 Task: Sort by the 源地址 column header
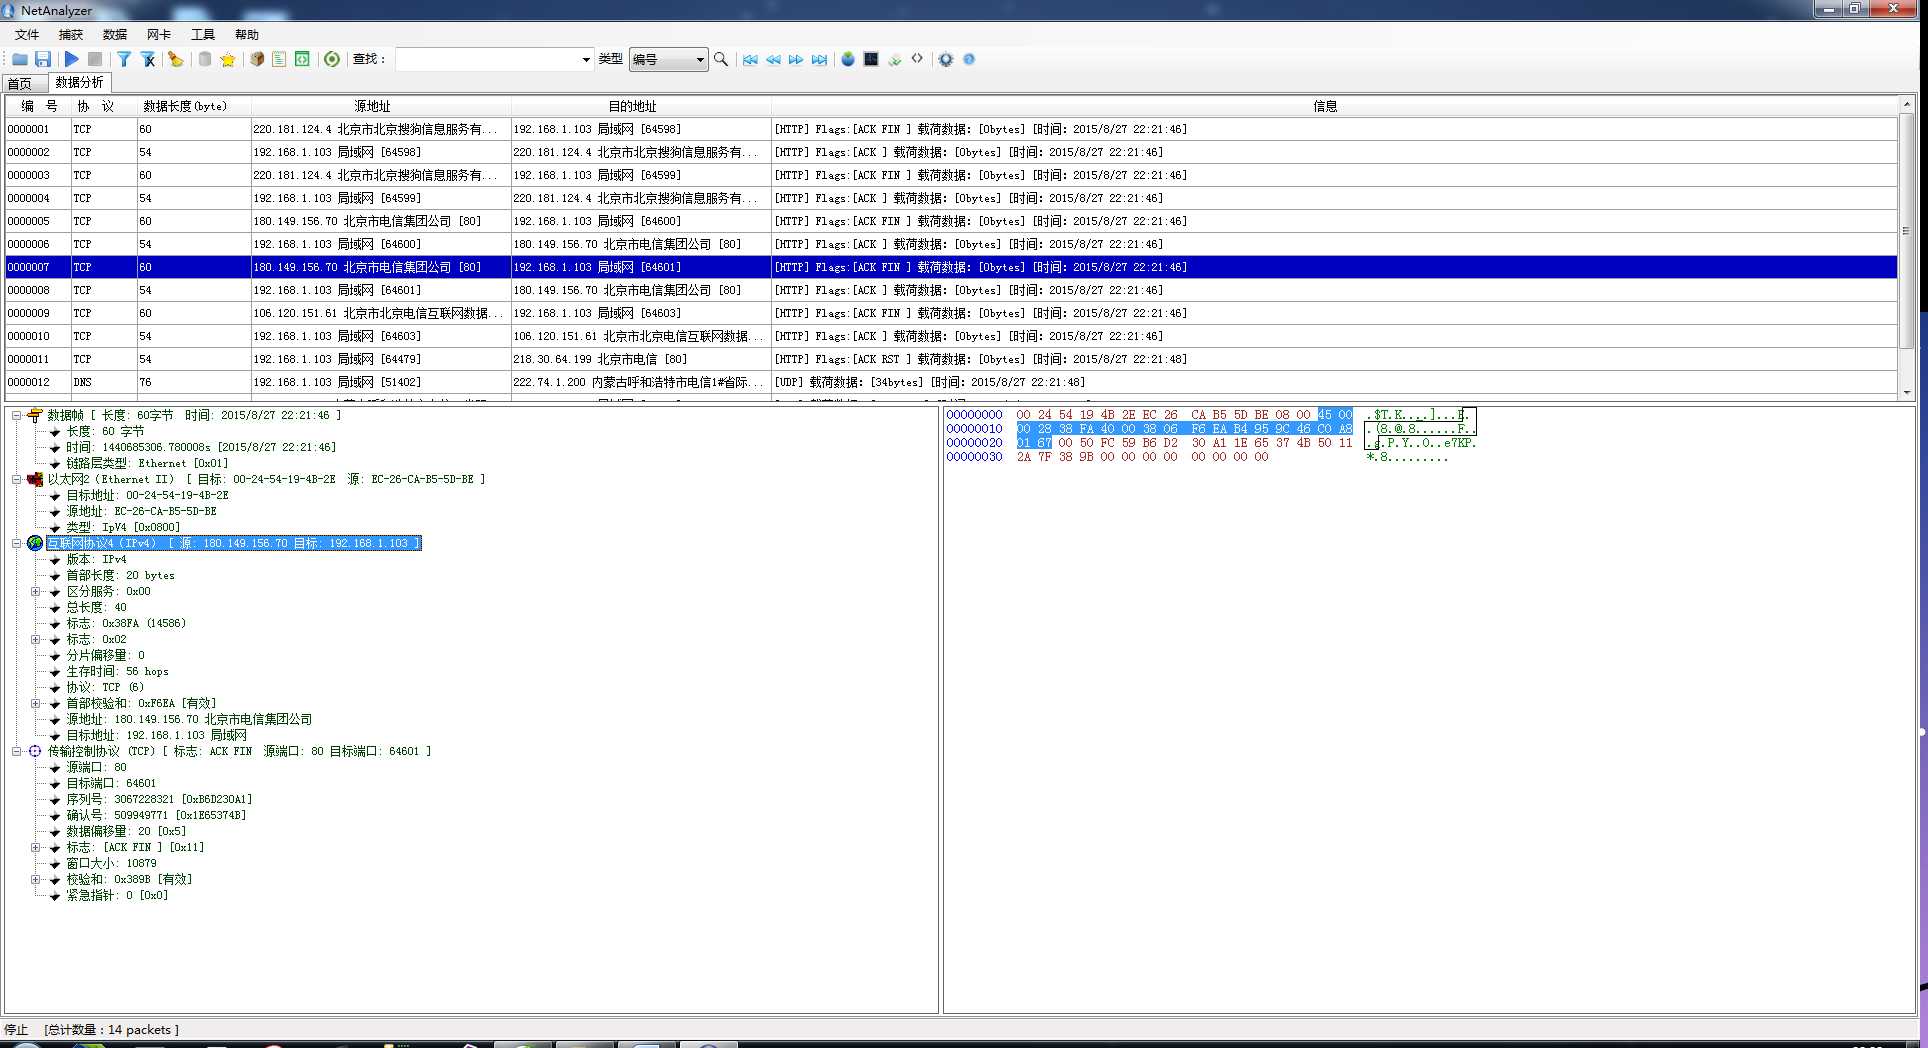[x=381, y=106]
